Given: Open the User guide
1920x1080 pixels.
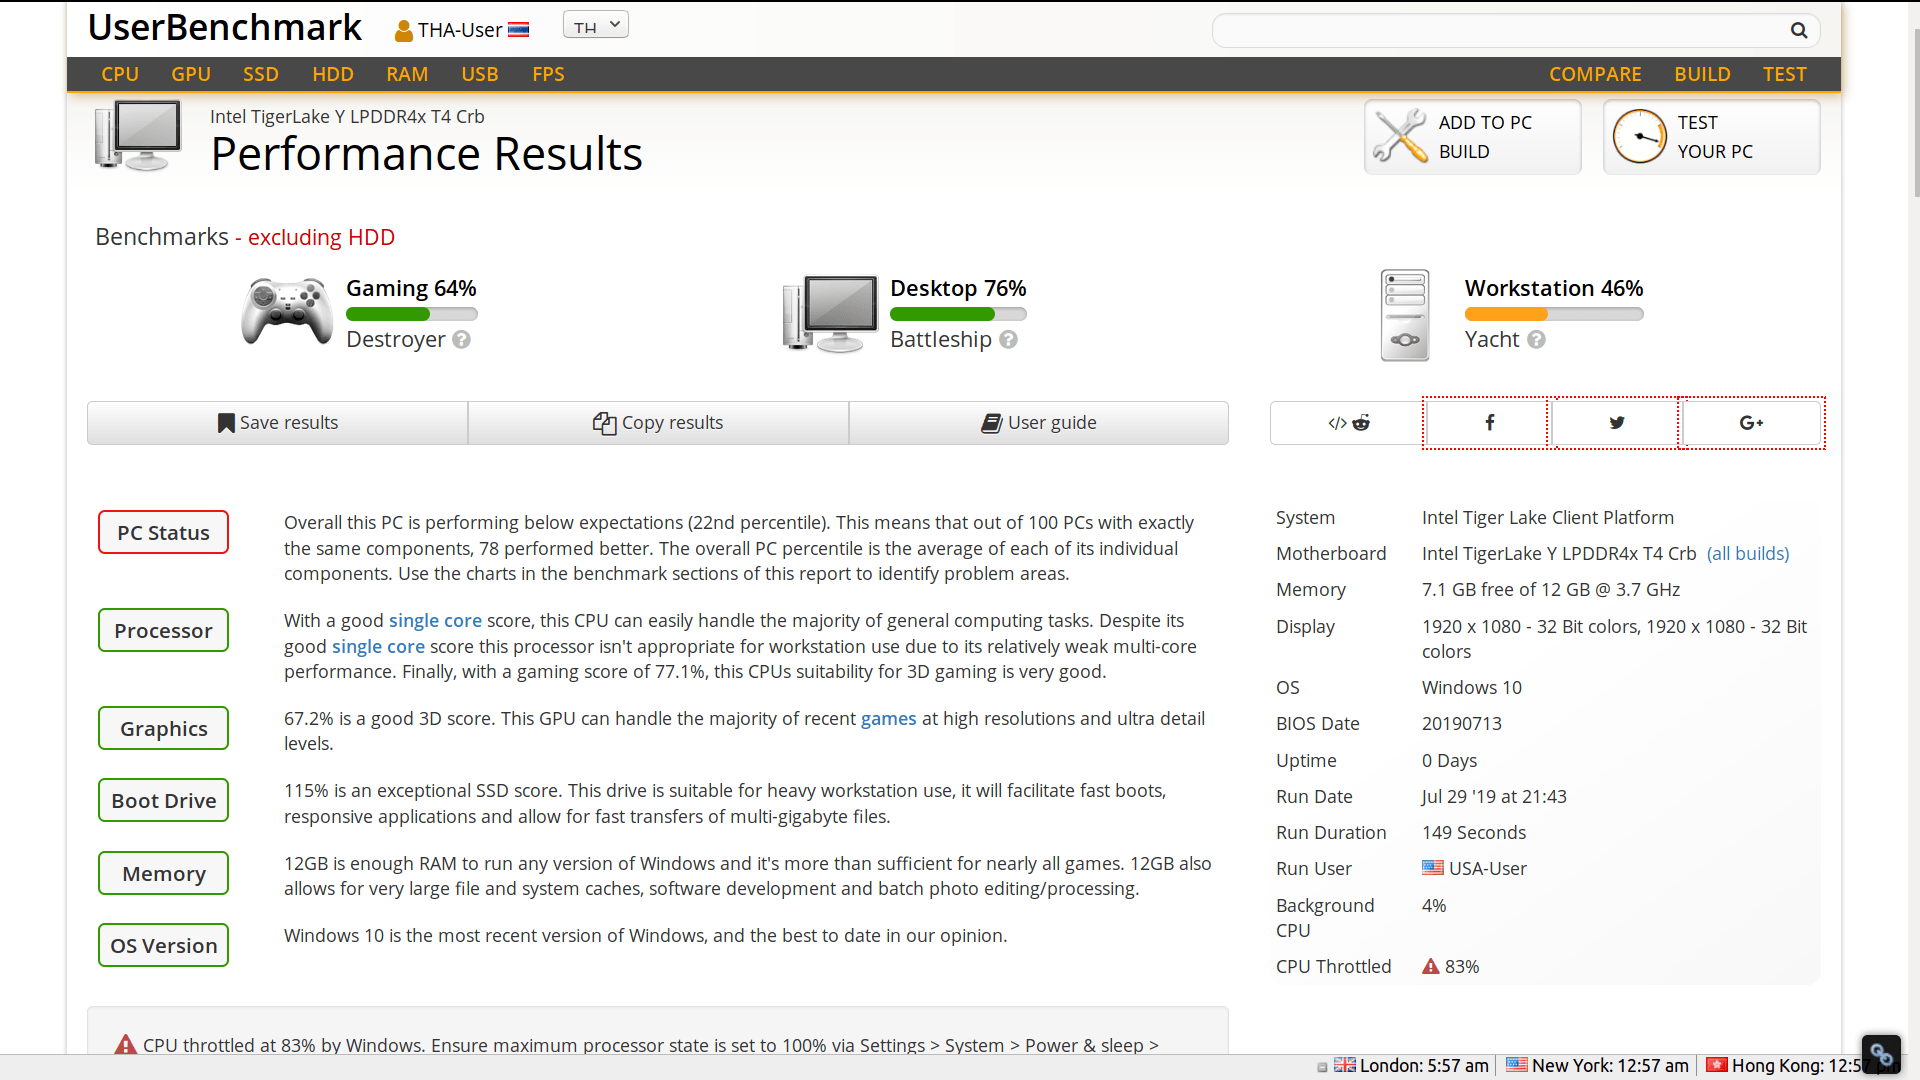Looking at the screenshot, I should click(1038, 423).
